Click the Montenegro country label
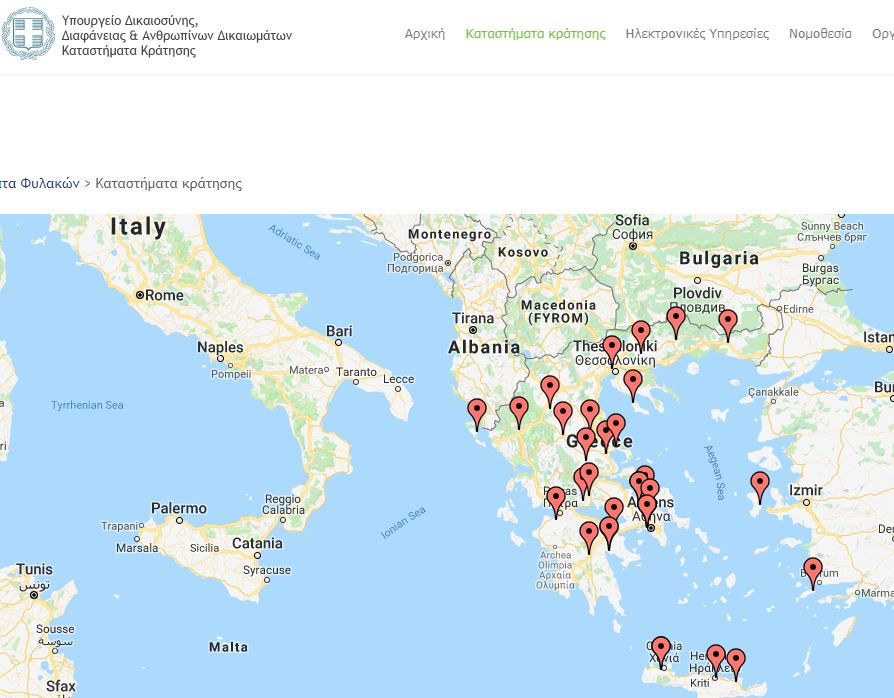 (x=450, y=234)
